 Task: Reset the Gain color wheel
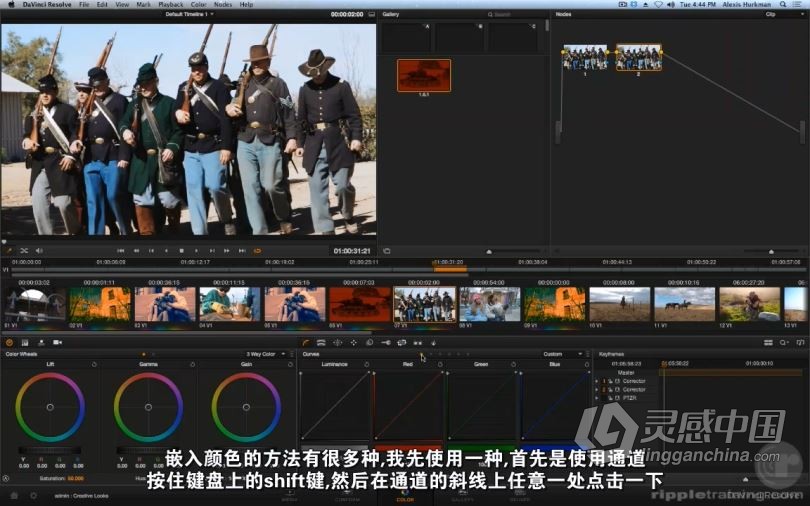coord(290,365)
